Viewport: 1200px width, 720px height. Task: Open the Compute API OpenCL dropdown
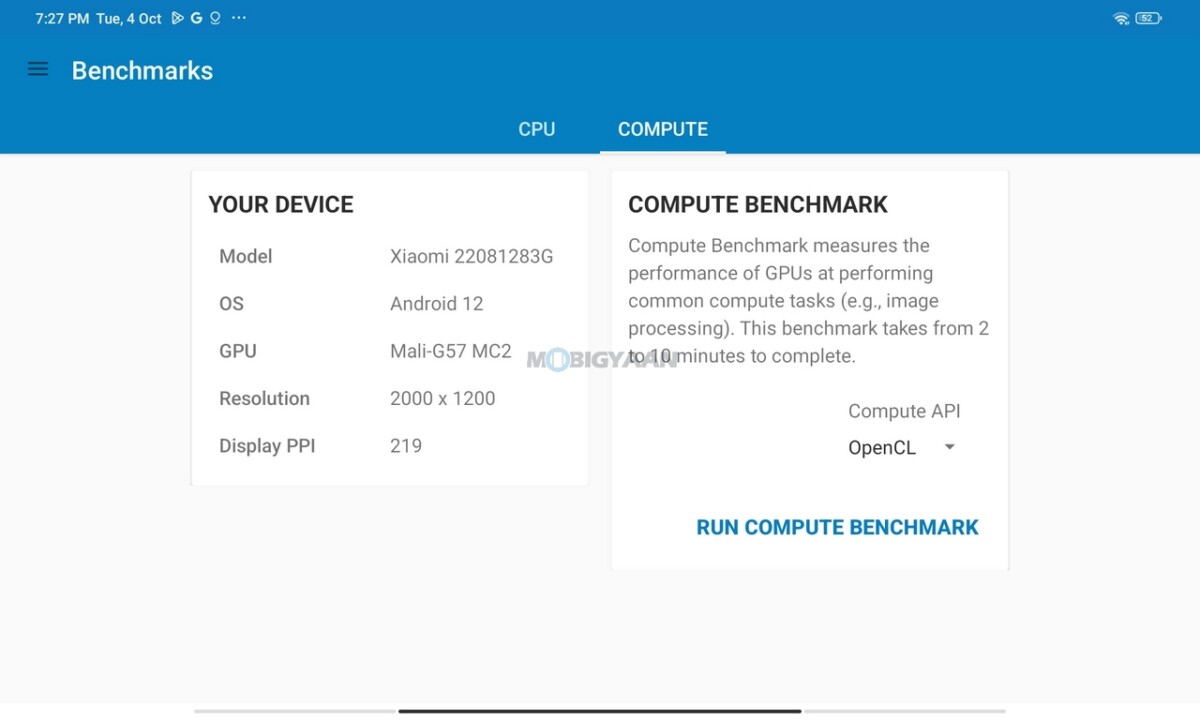(903, 447)
